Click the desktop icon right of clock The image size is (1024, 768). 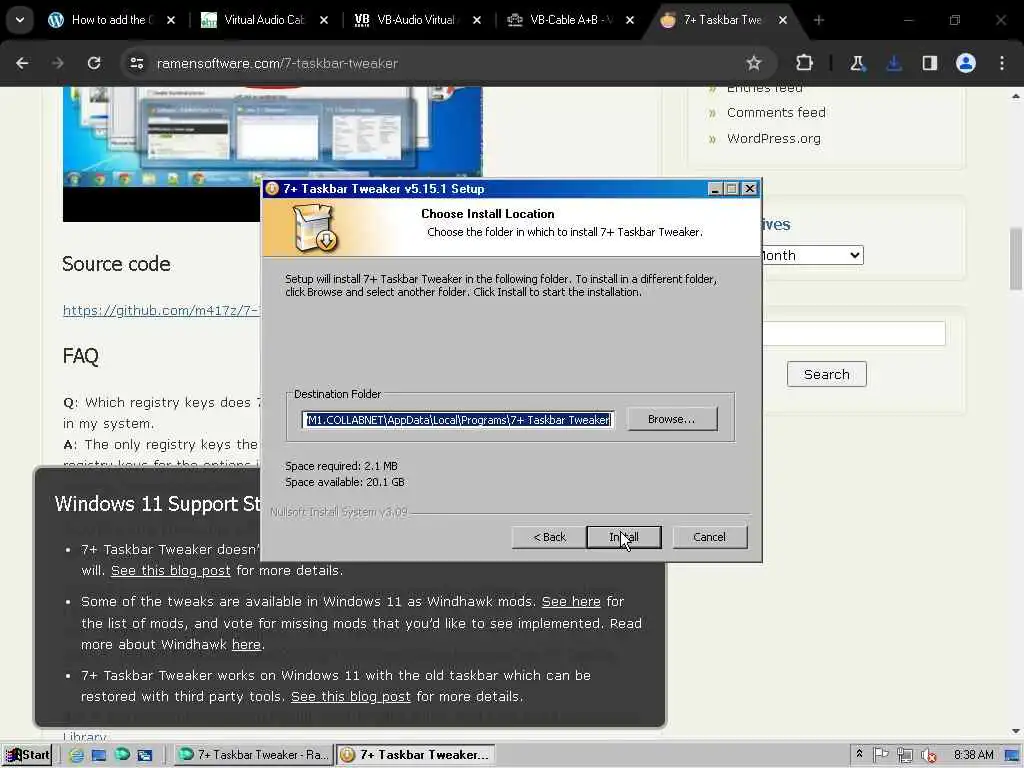(x=1012, y=756)
